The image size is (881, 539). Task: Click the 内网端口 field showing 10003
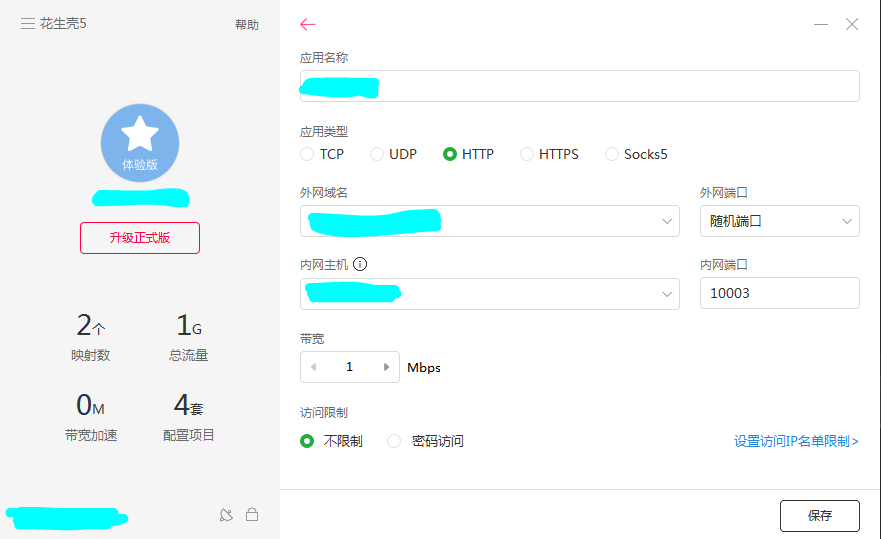click(780, 293)
